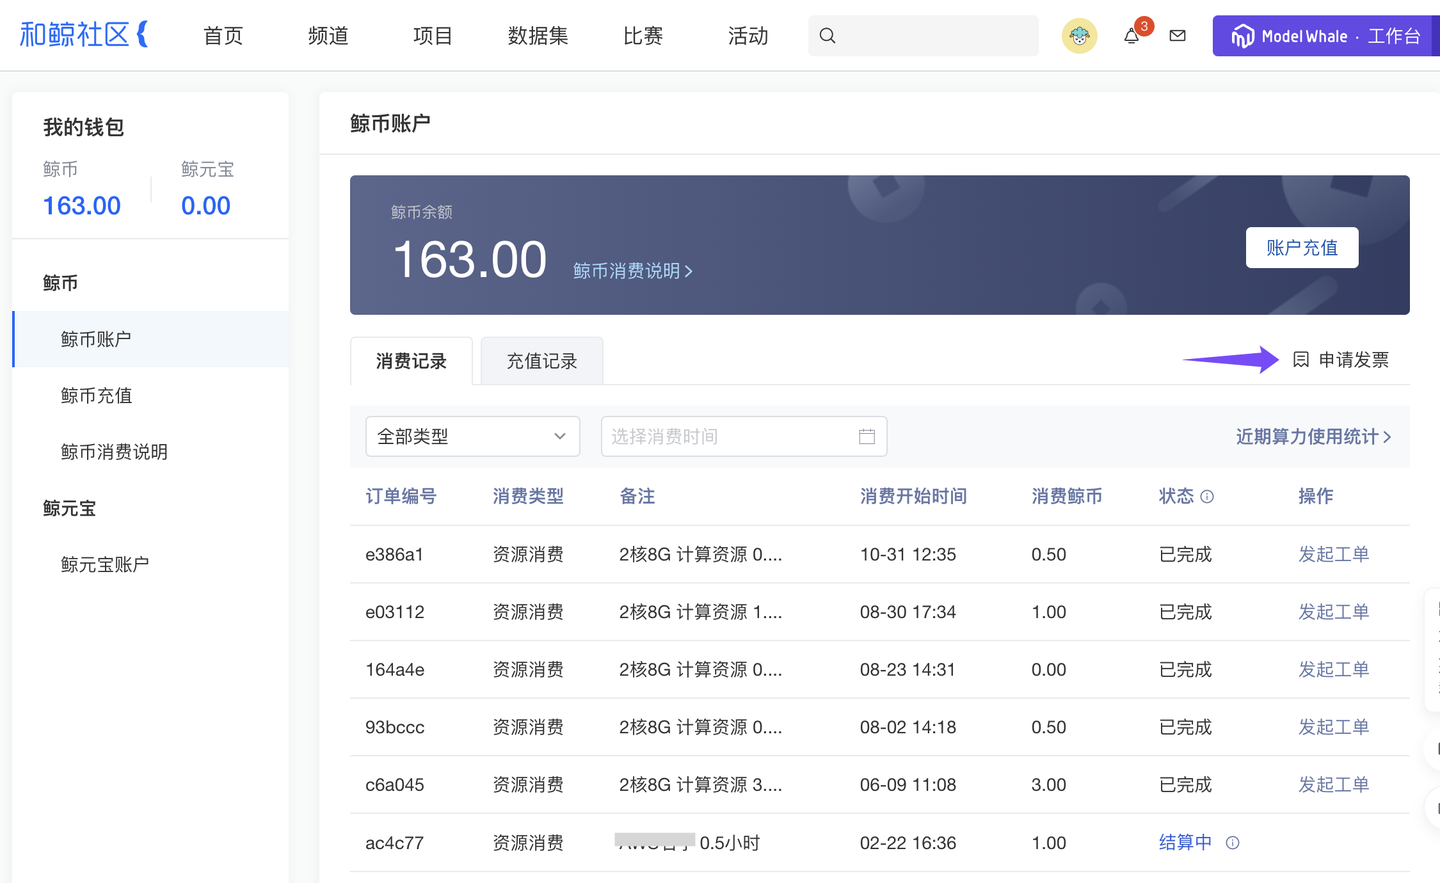Click order number ac4c77
1440x883 pixels.
click(x=394, y=843)
